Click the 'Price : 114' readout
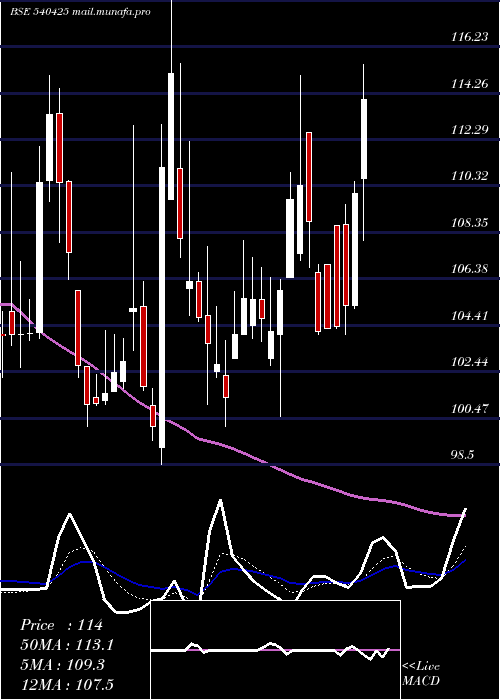This screenshot has width=500, height=700. [62, 625]
